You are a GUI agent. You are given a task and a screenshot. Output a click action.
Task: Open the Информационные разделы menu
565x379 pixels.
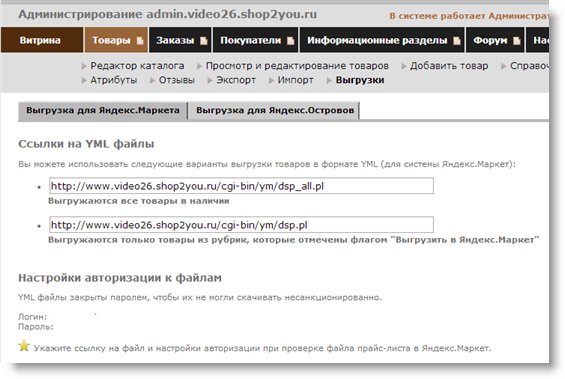[x=382, y=40]
